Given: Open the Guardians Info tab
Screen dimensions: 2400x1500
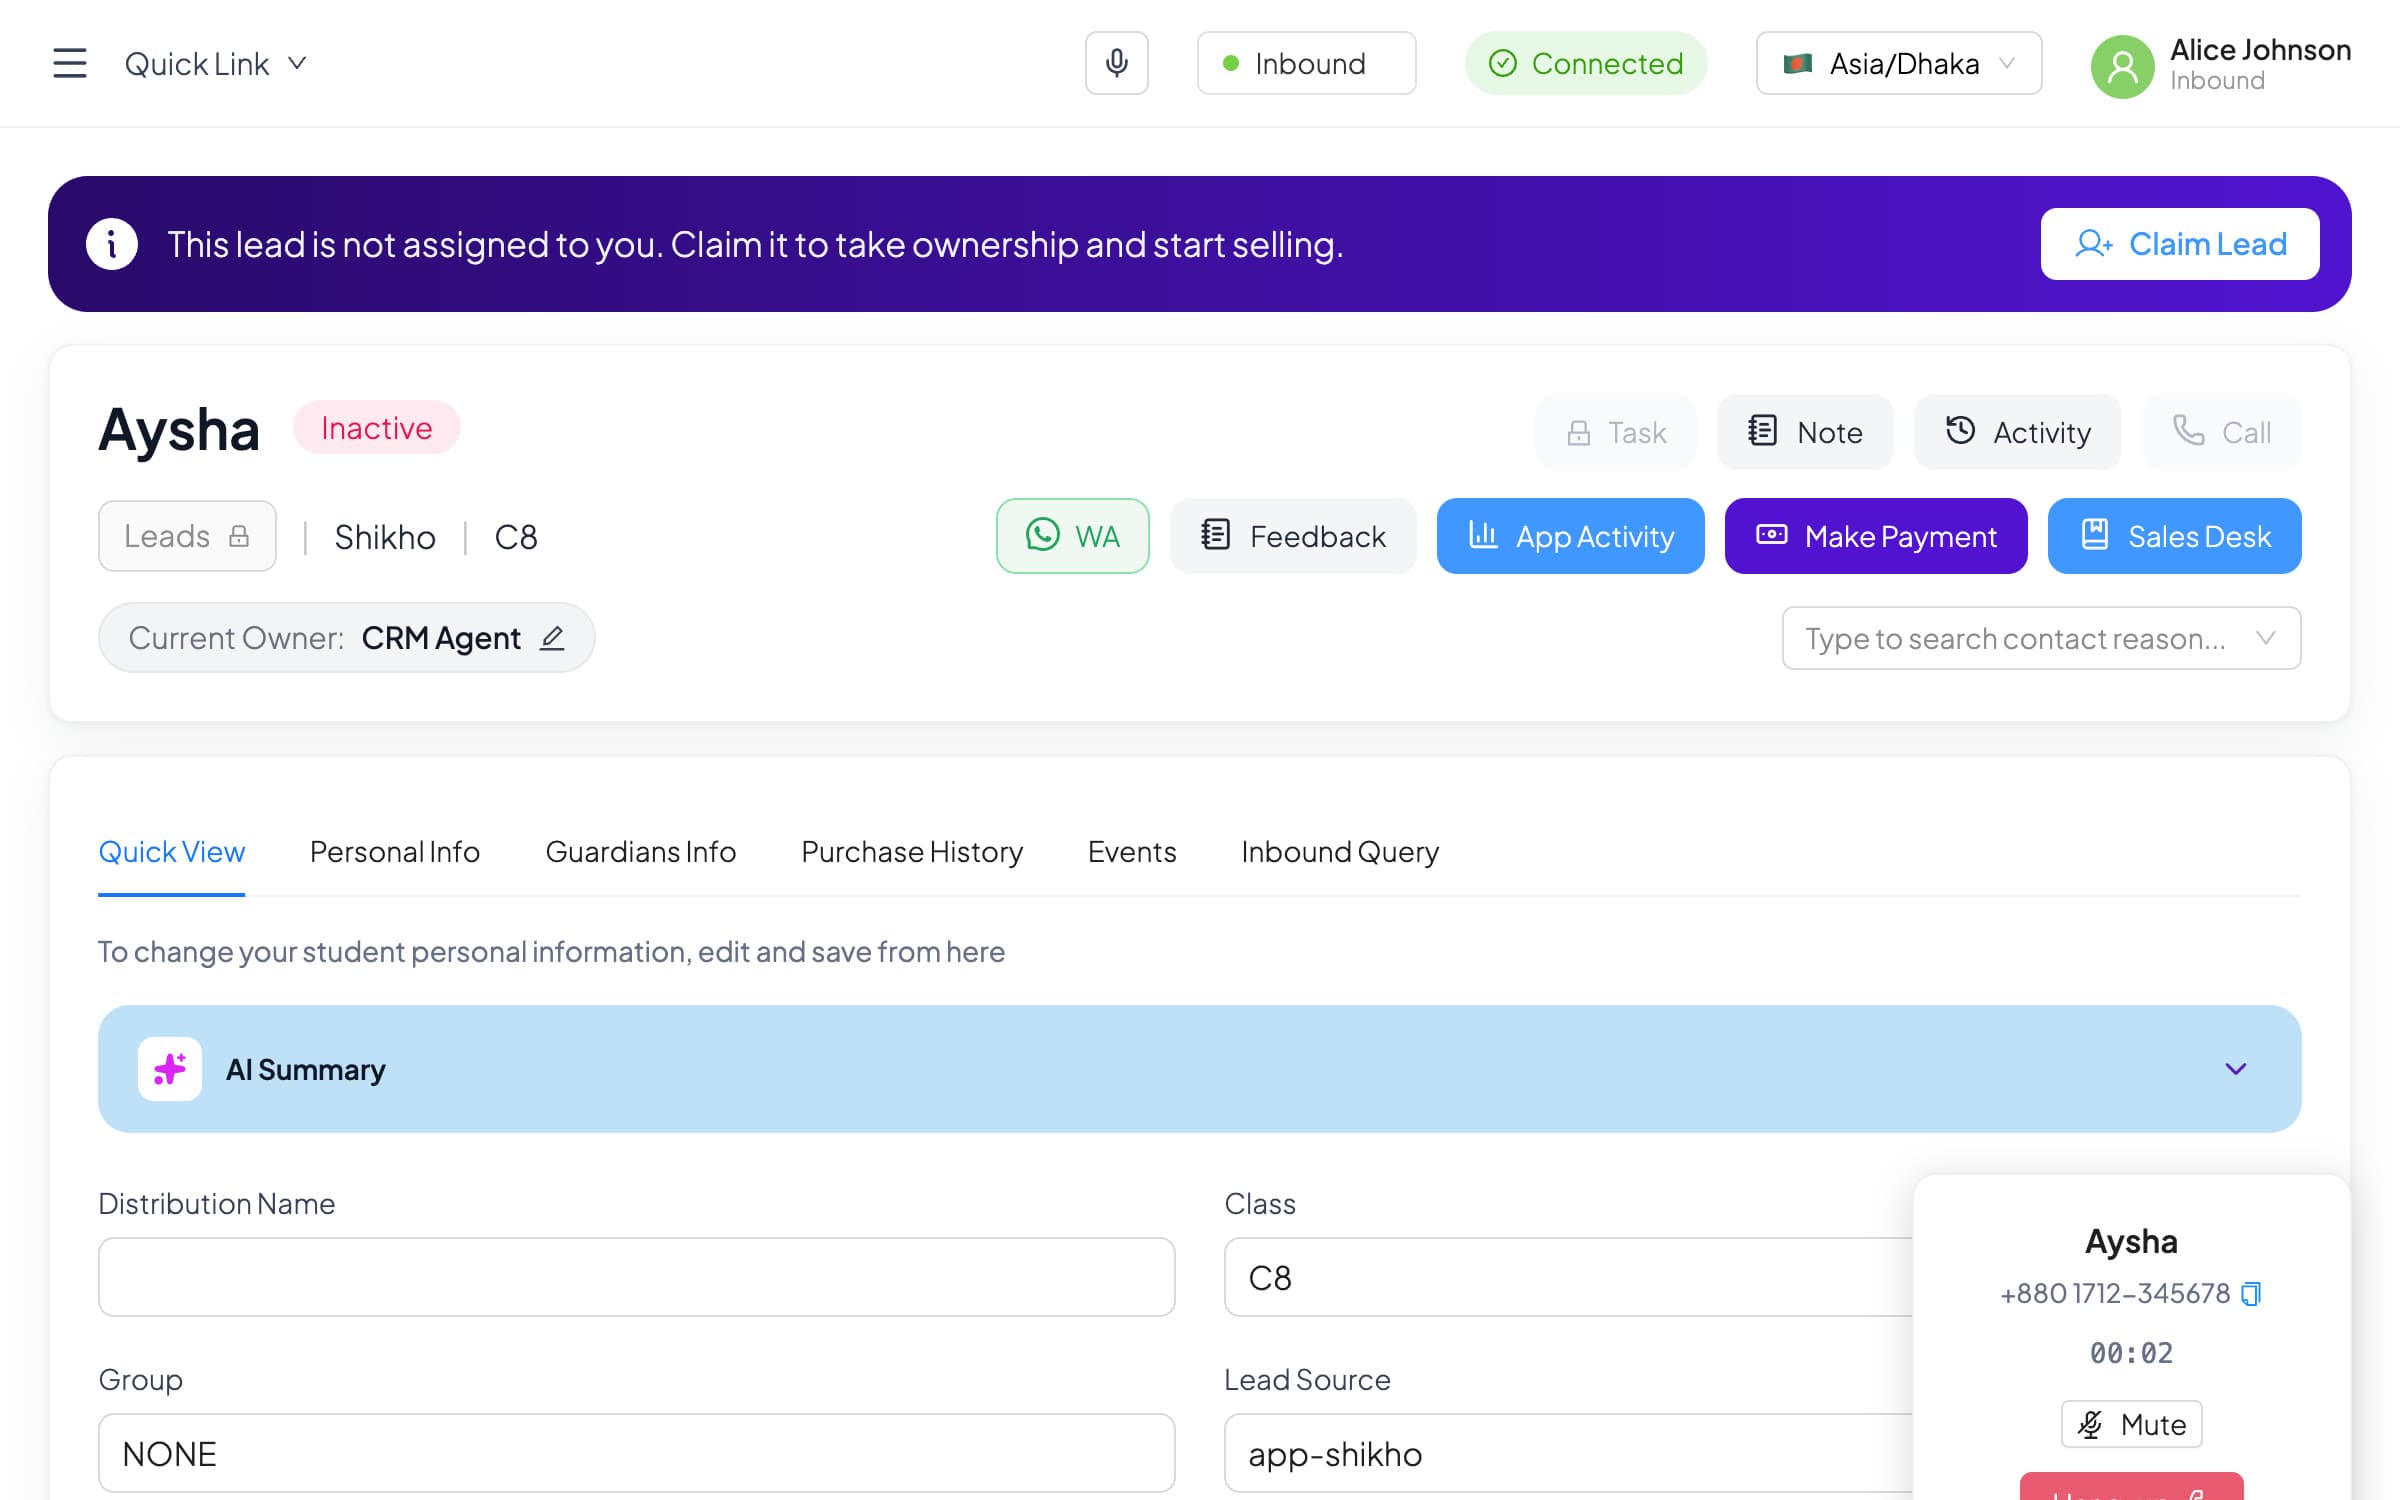Looking at the screenshot, I should click(640, 852).
